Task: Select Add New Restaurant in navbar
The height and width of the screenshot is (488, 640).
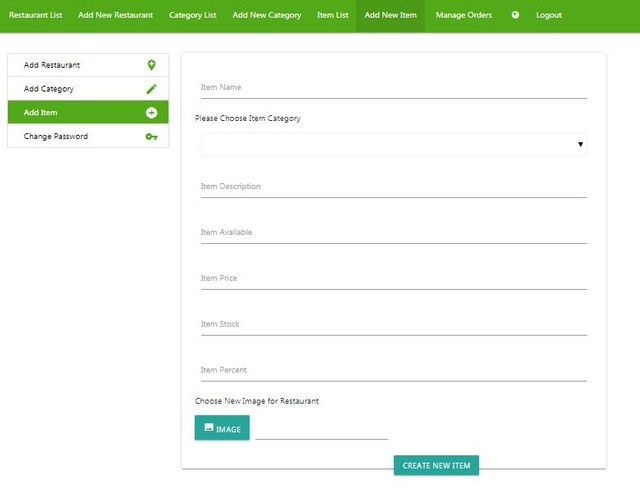Action: (115, 15)
